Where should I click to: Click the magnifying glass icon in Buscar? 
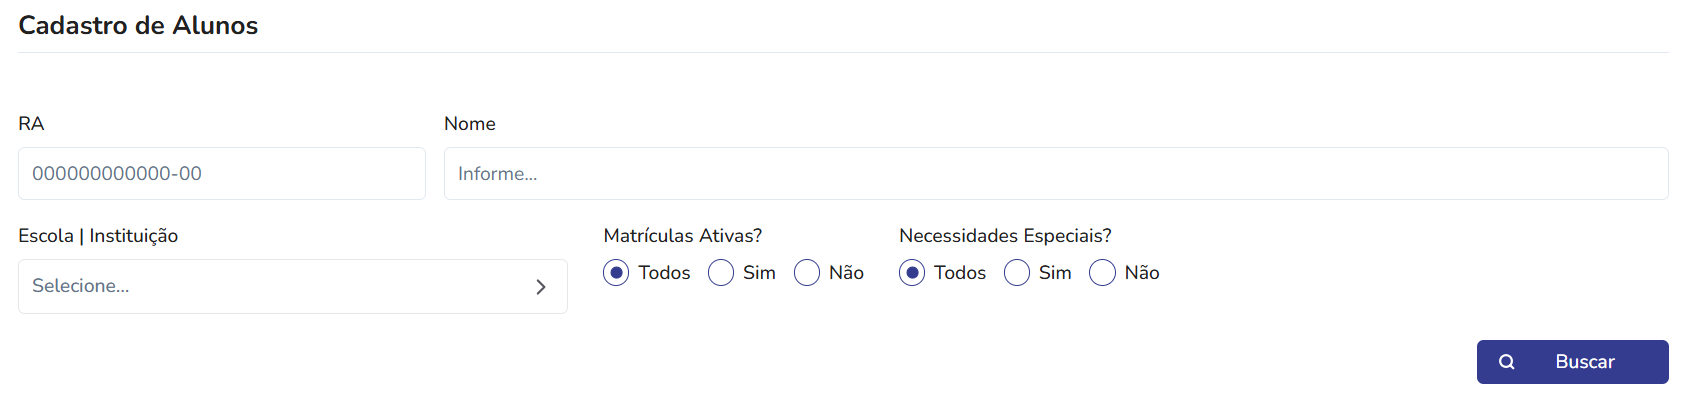[x=1507, y=362]
